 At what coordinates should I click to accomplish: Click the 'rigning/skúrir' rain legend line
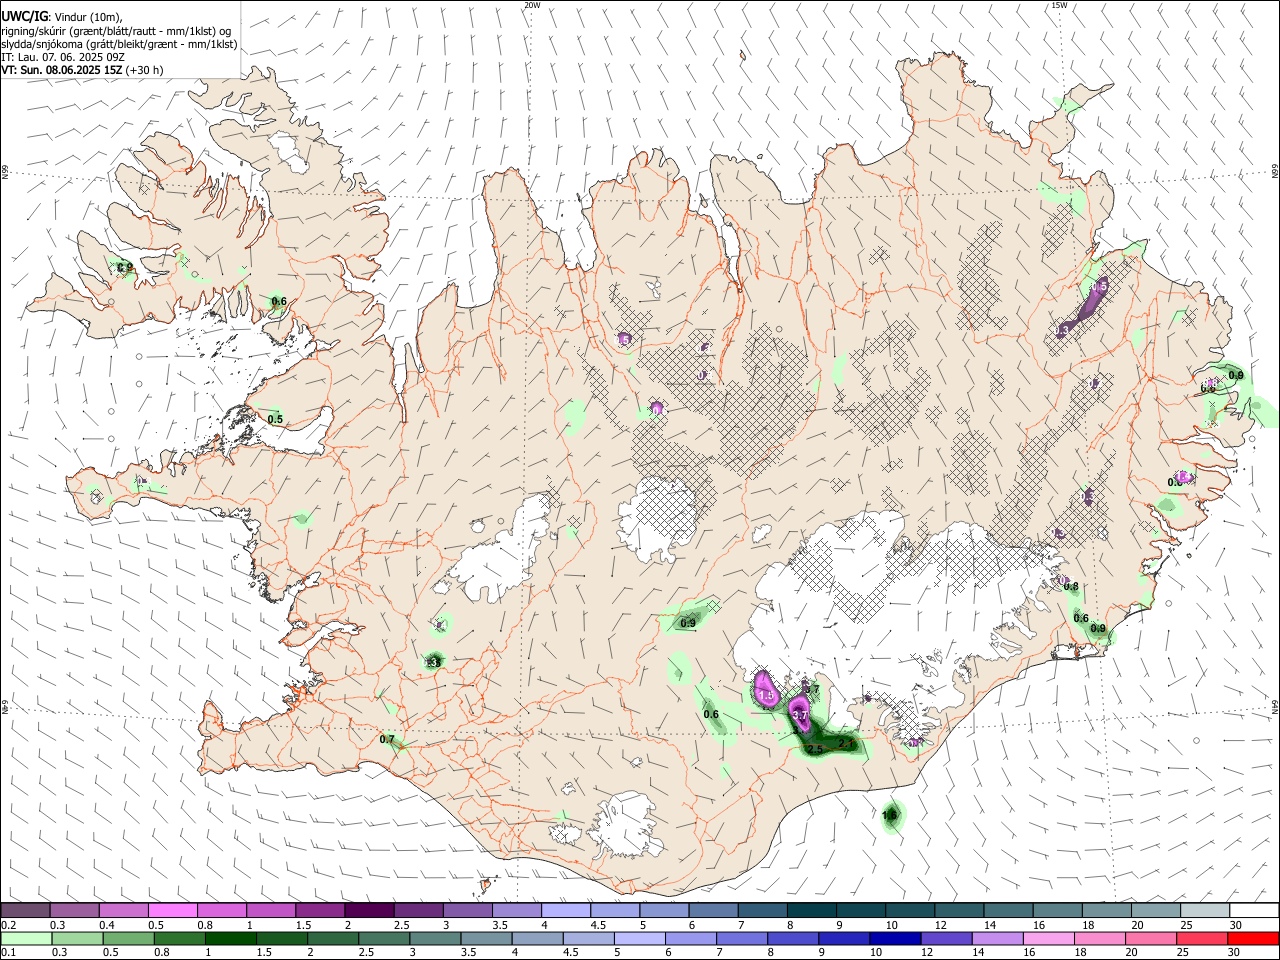(116, 30)
